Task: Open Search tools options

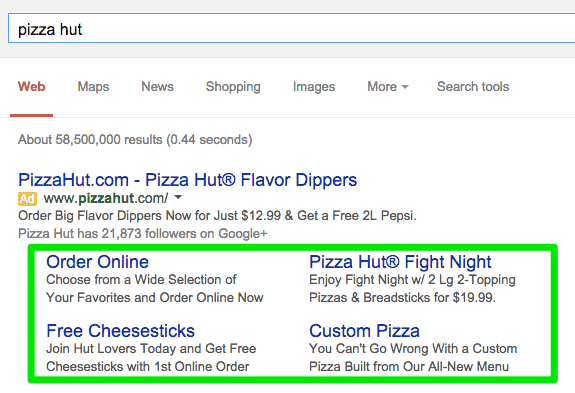Action: 473,87
